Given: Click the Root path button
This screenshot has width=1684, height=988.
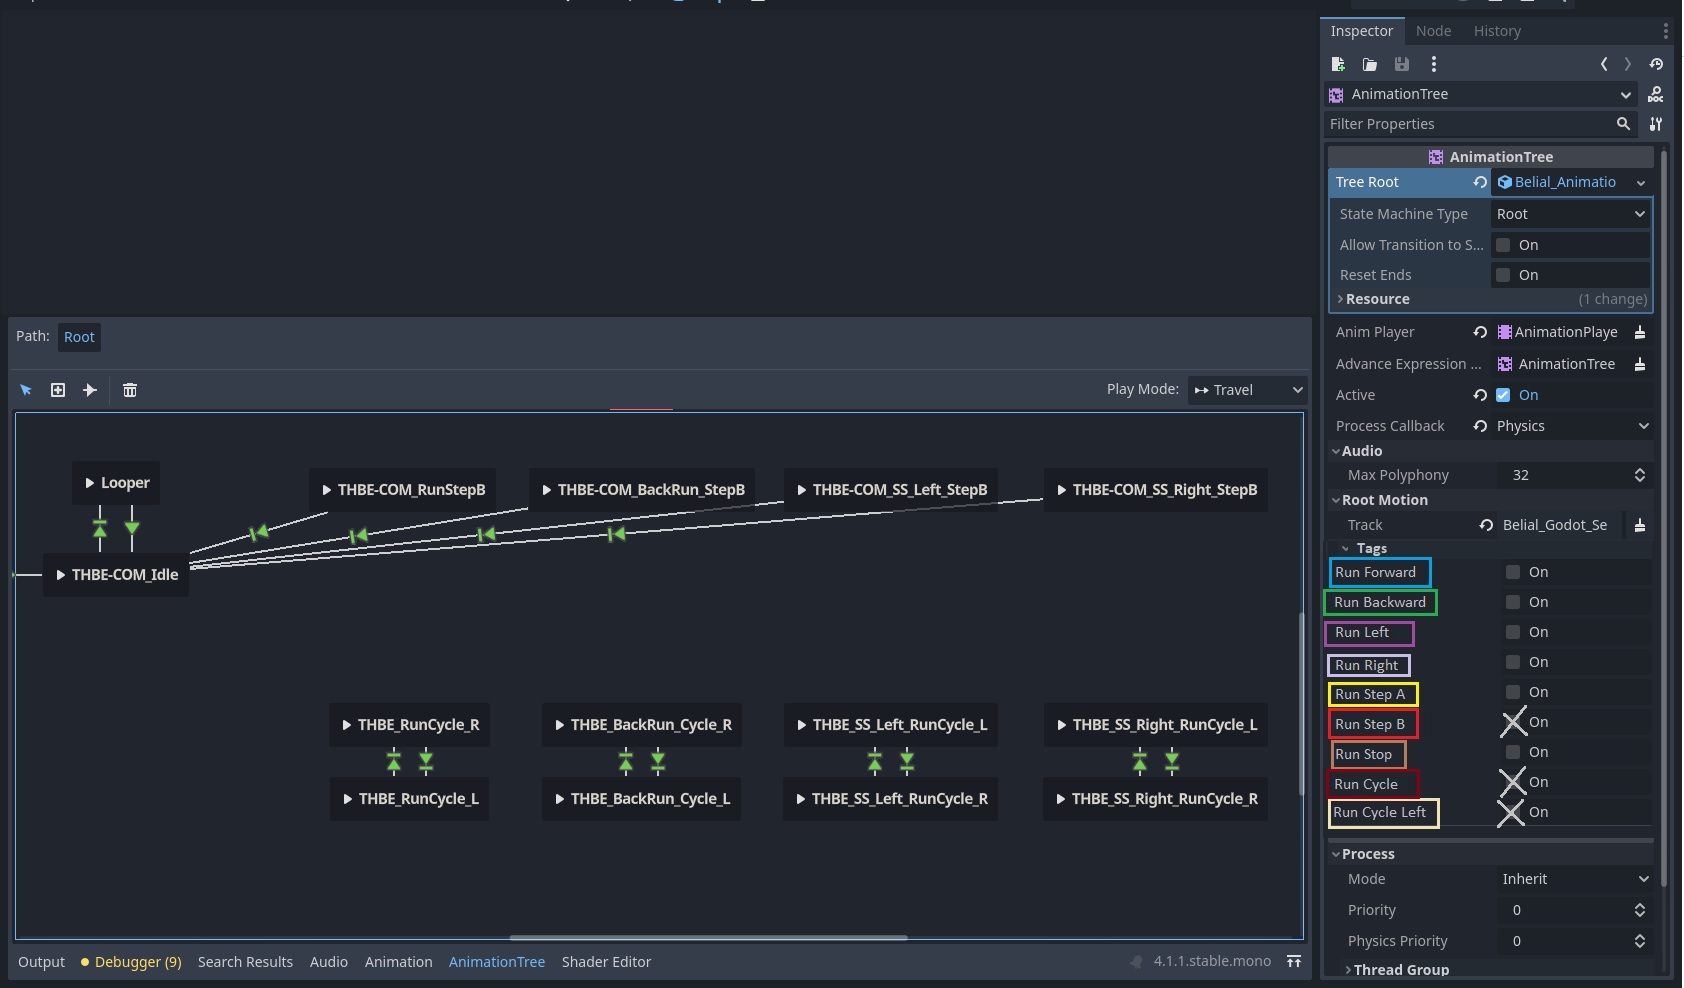Looking at the screenshot, I should pyautogui.click(x=79, y=337).
